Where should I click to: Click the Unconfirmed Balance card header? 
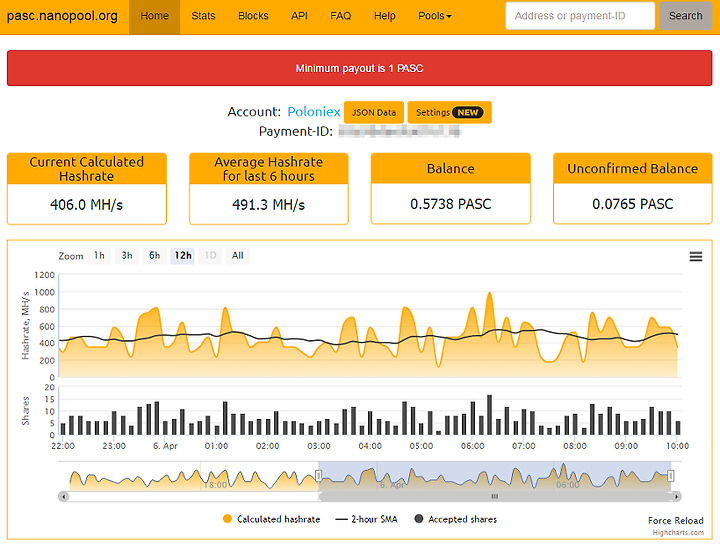[633, 169]
